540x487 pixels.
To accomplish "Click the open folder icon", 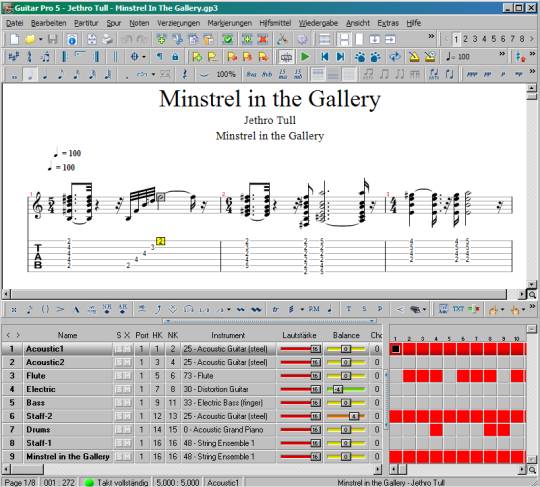I will click(x=30, y=39).
